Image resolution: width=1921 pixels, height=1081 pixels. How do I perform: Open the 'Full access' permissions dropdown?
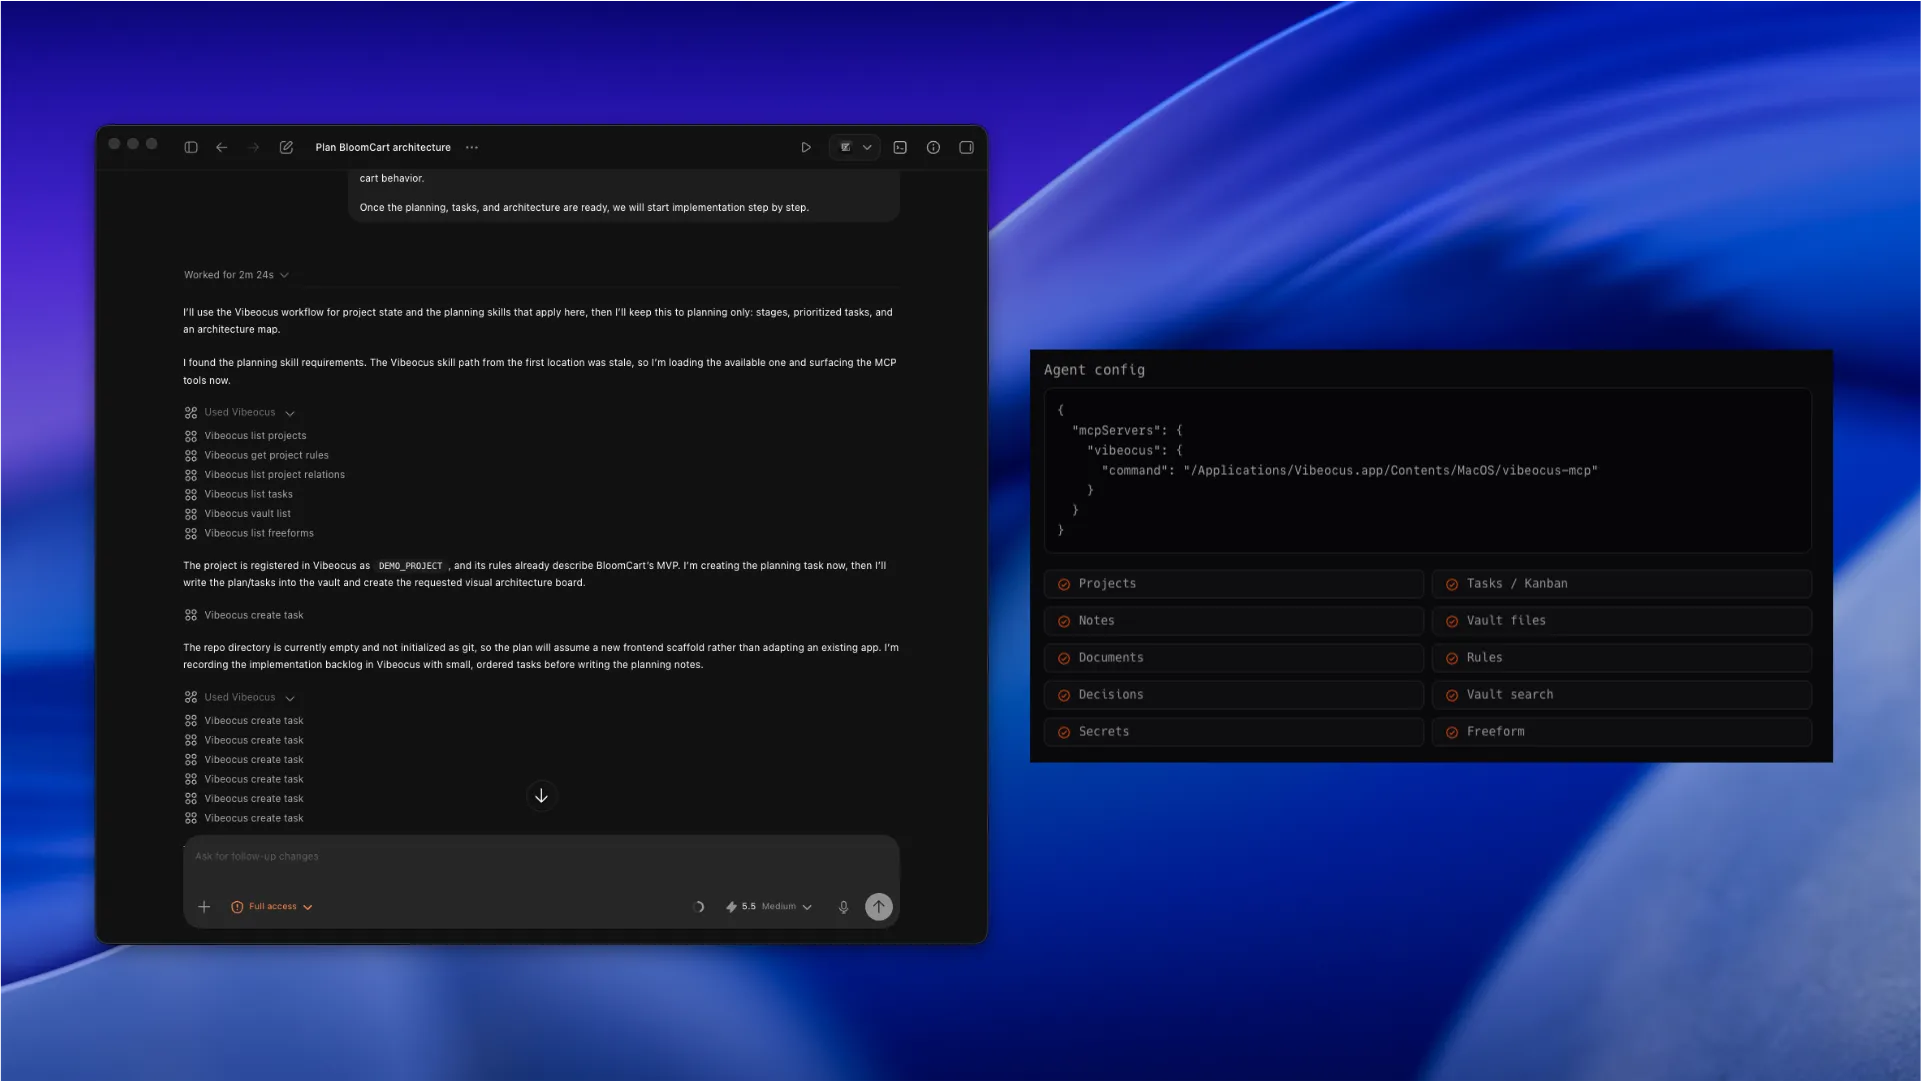tap(272, 907)
